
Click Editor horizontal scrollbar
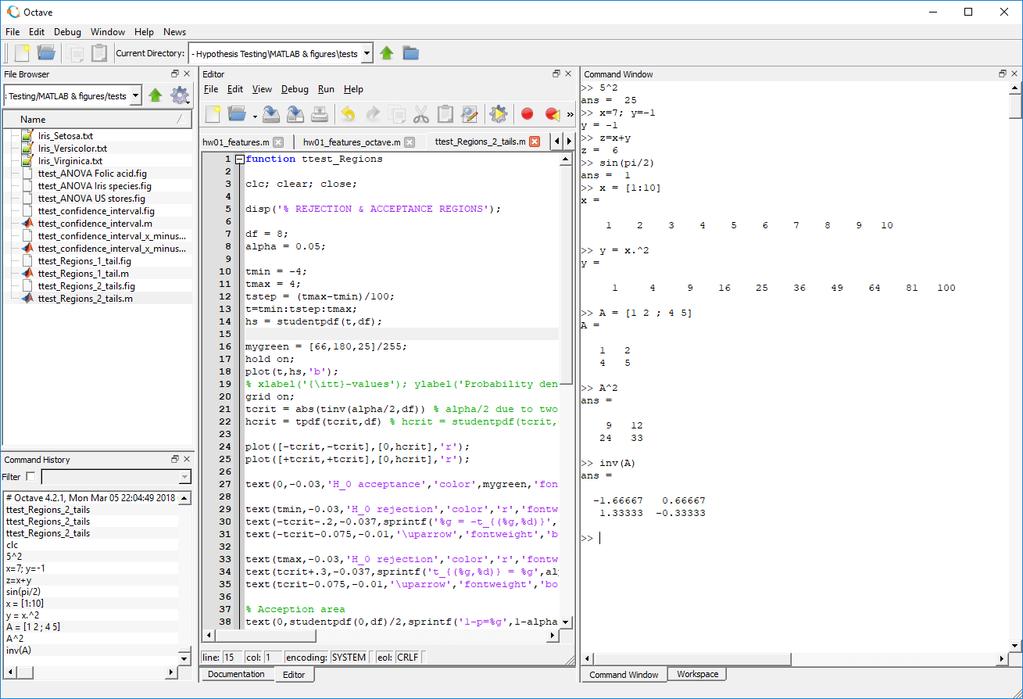click(381, 634)
